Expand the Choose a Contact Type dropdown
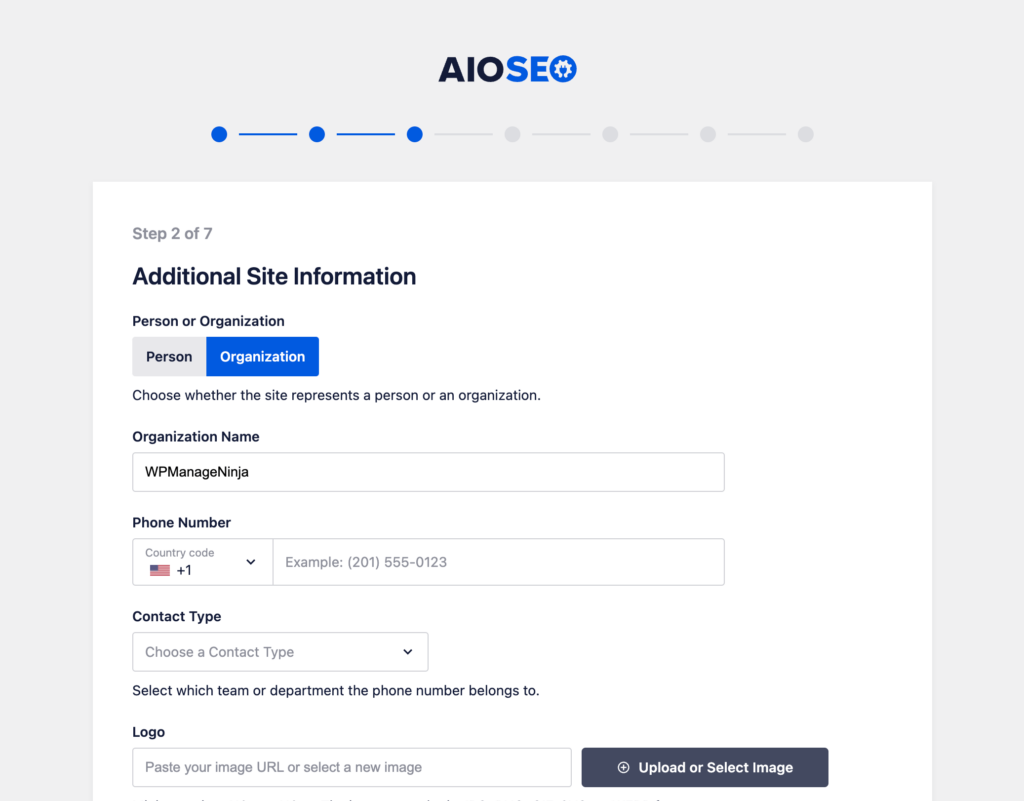 tap(280, 651)
